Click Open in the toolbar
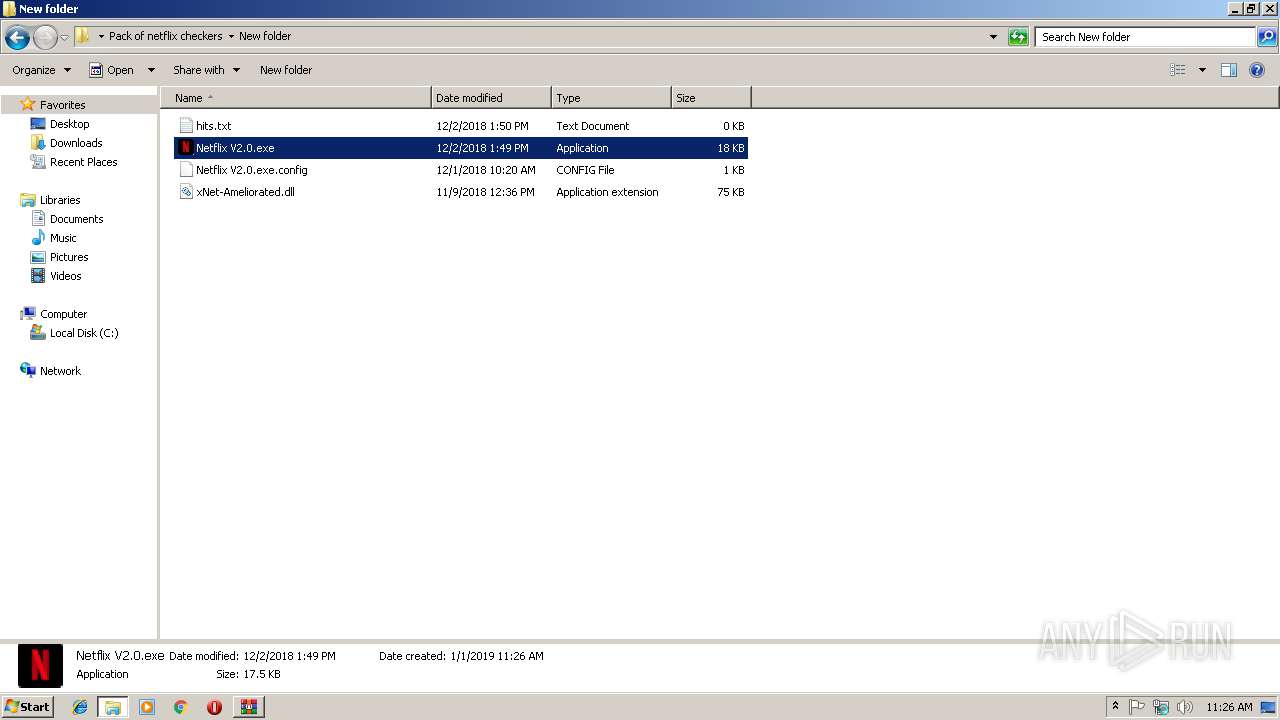The image size is (1280, 720). click(x=112, y=70)
